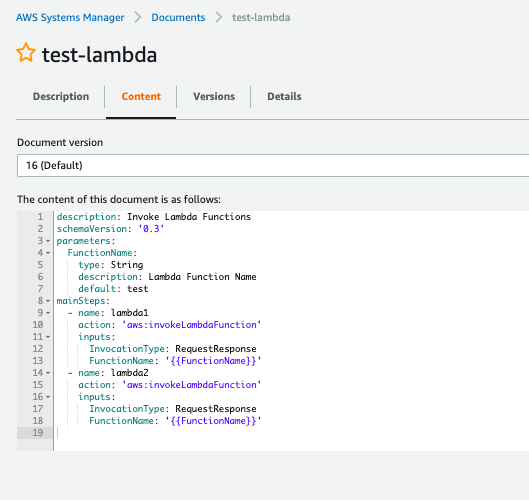Click schemaVersion '0.3' value
This screenshot has height=500, width=529.
click(x=151, y=229)
